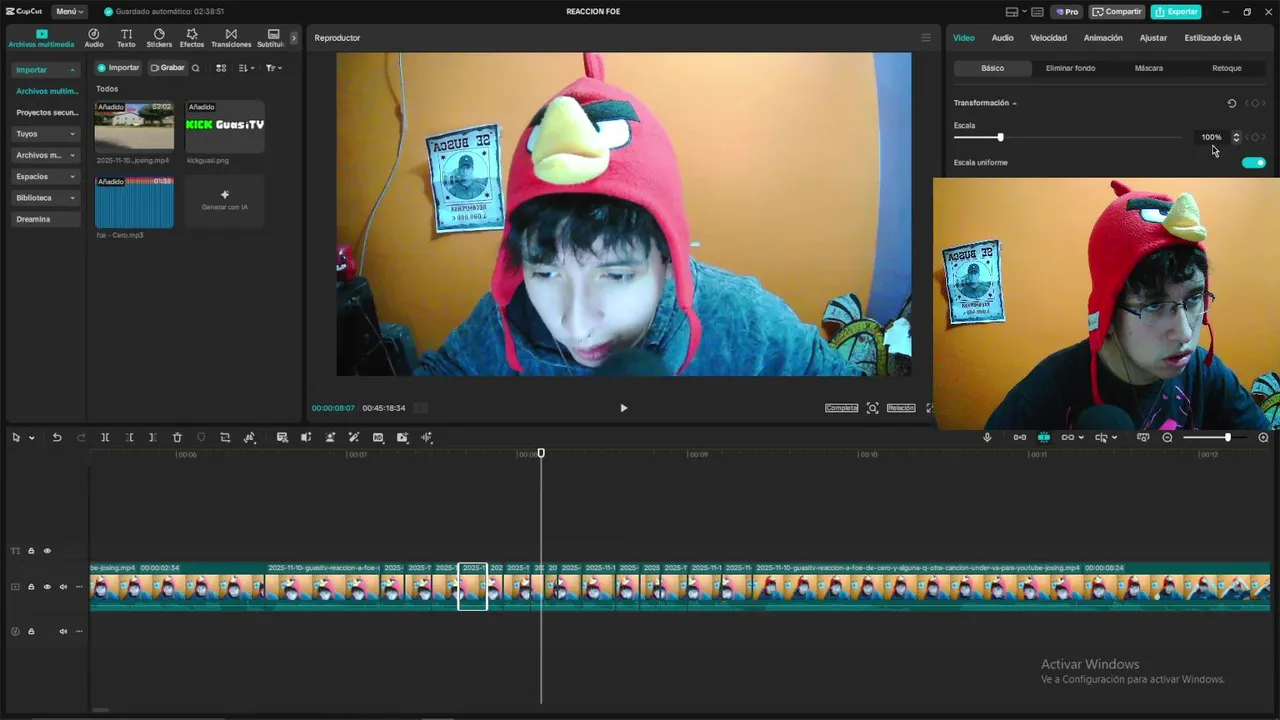
Task: Hide the text track with eye icon
Action: coord(46,551)
